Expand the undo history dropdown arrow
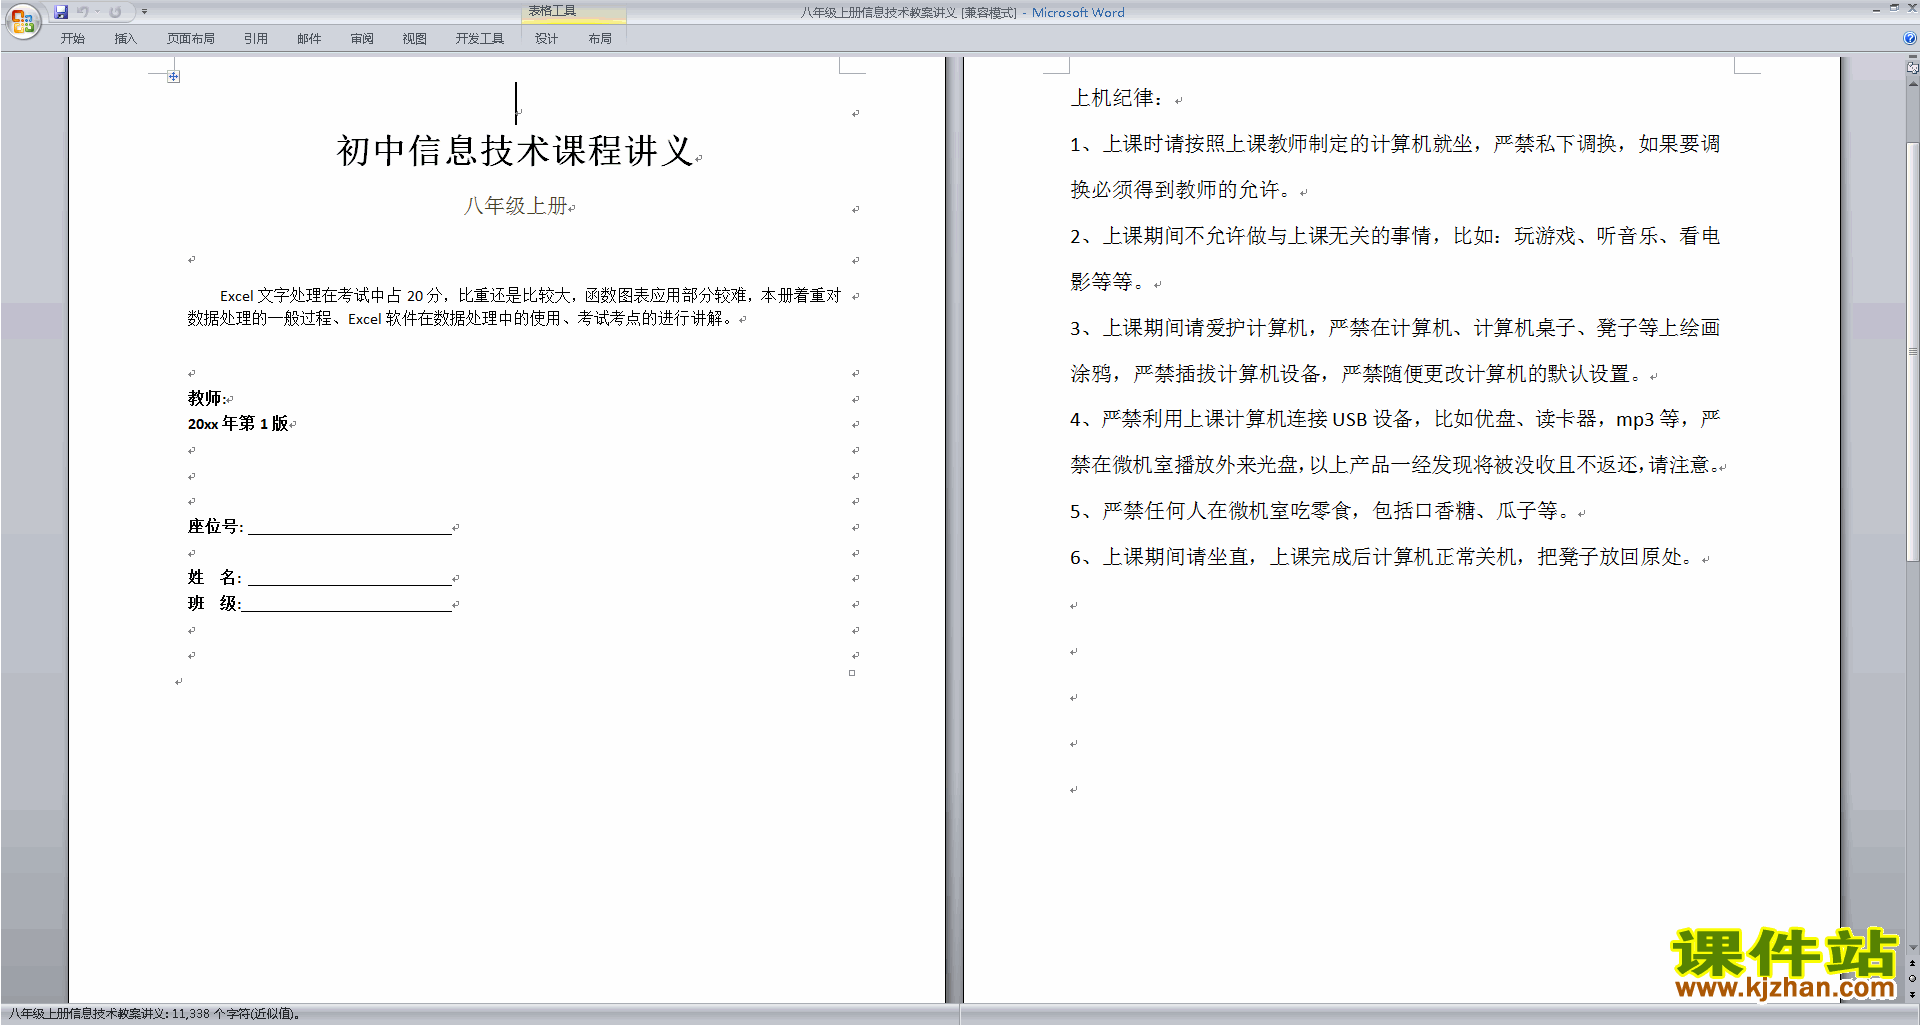The width and height of the screenshot is (1920, 1025). (x=97, y=12)
